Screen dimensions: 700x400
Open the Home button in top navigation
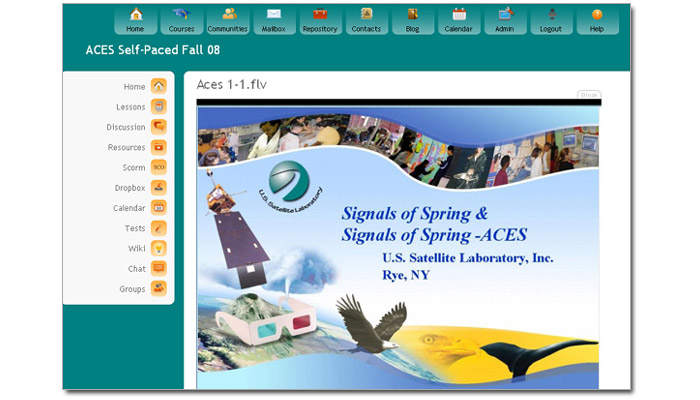[x=136, y=21]
